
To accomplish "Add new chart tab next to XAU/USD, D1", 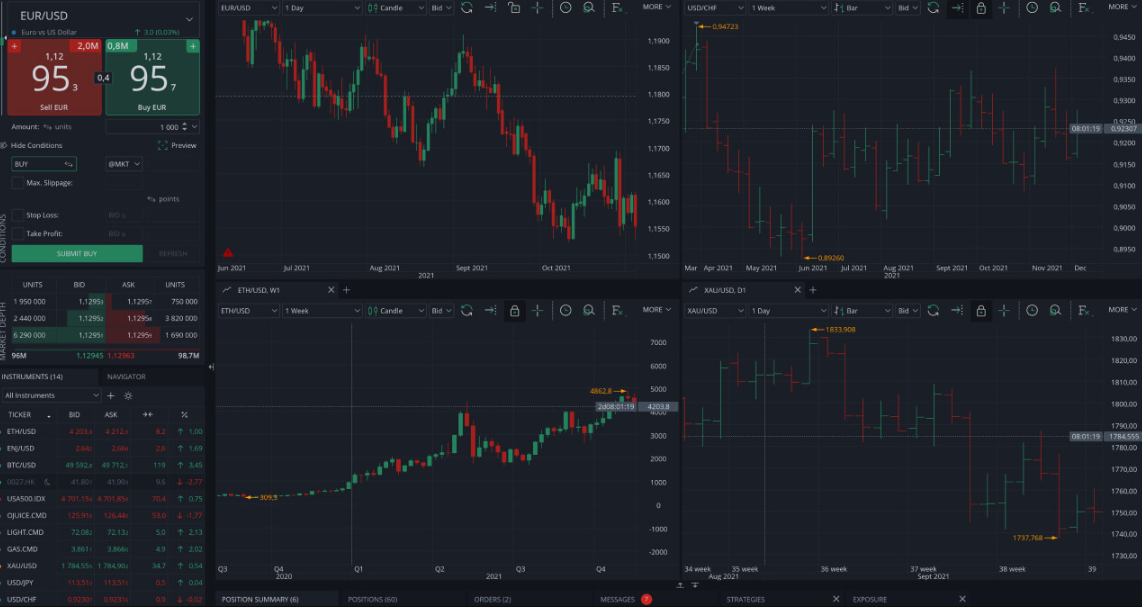I will click(x=813, y=290).
